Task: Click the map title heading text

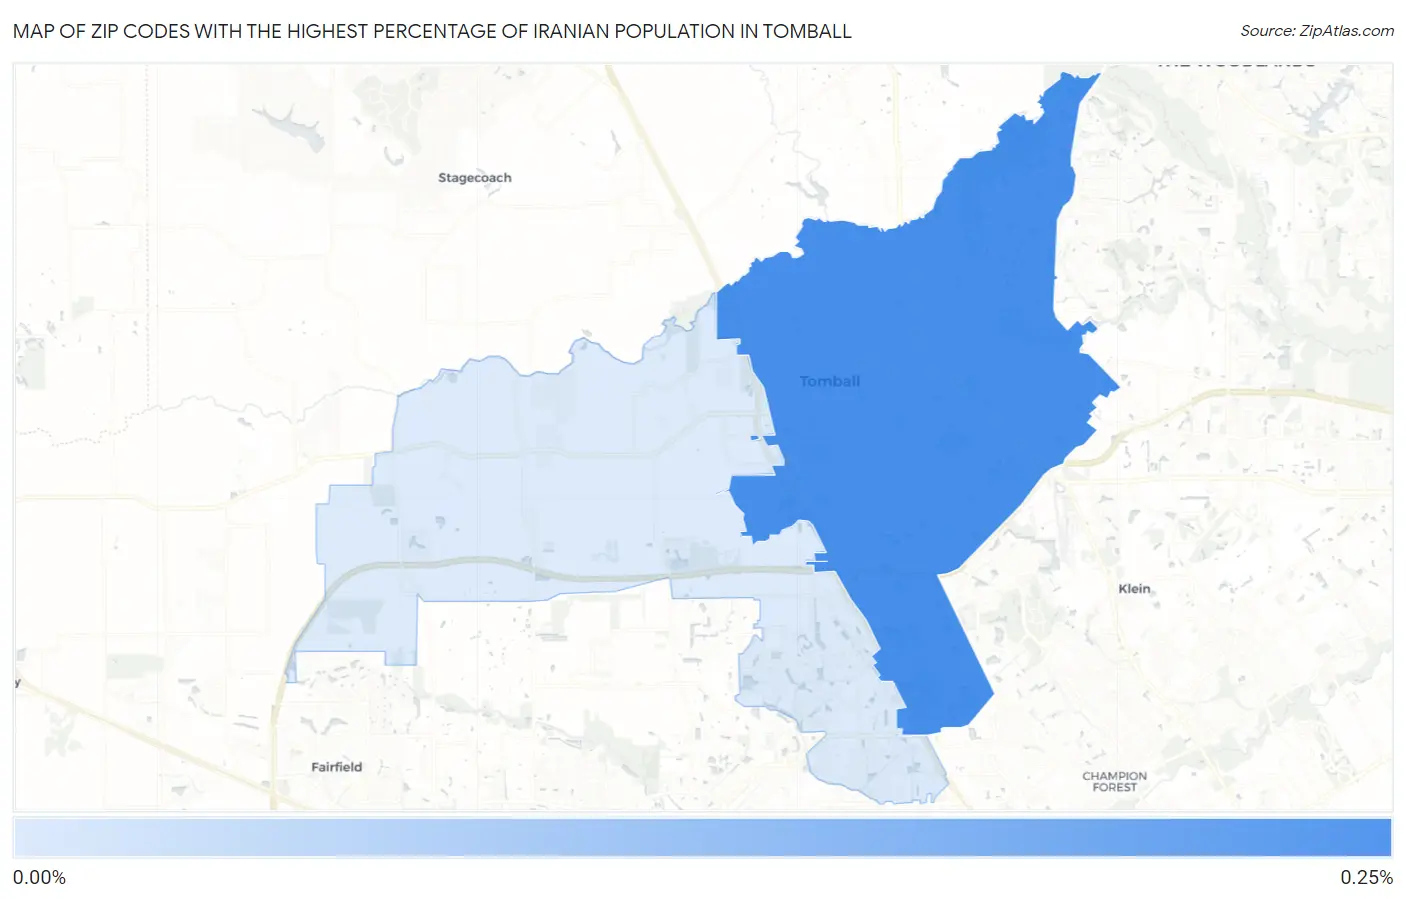Action: point(432,31)
